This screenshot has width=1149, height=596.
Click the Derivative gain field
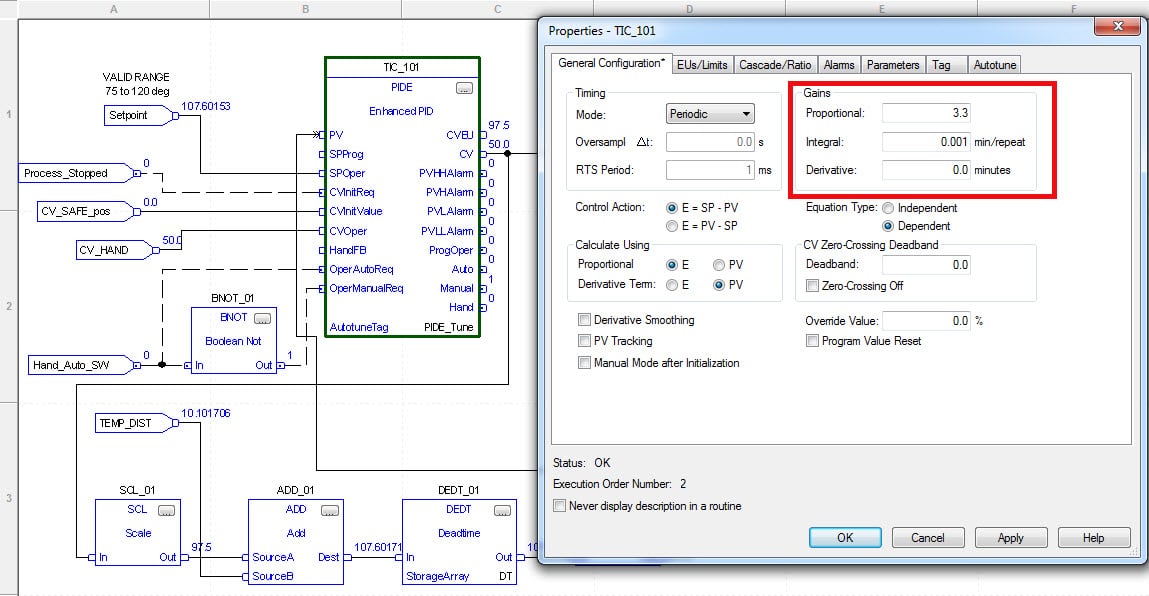click(926, 169)
